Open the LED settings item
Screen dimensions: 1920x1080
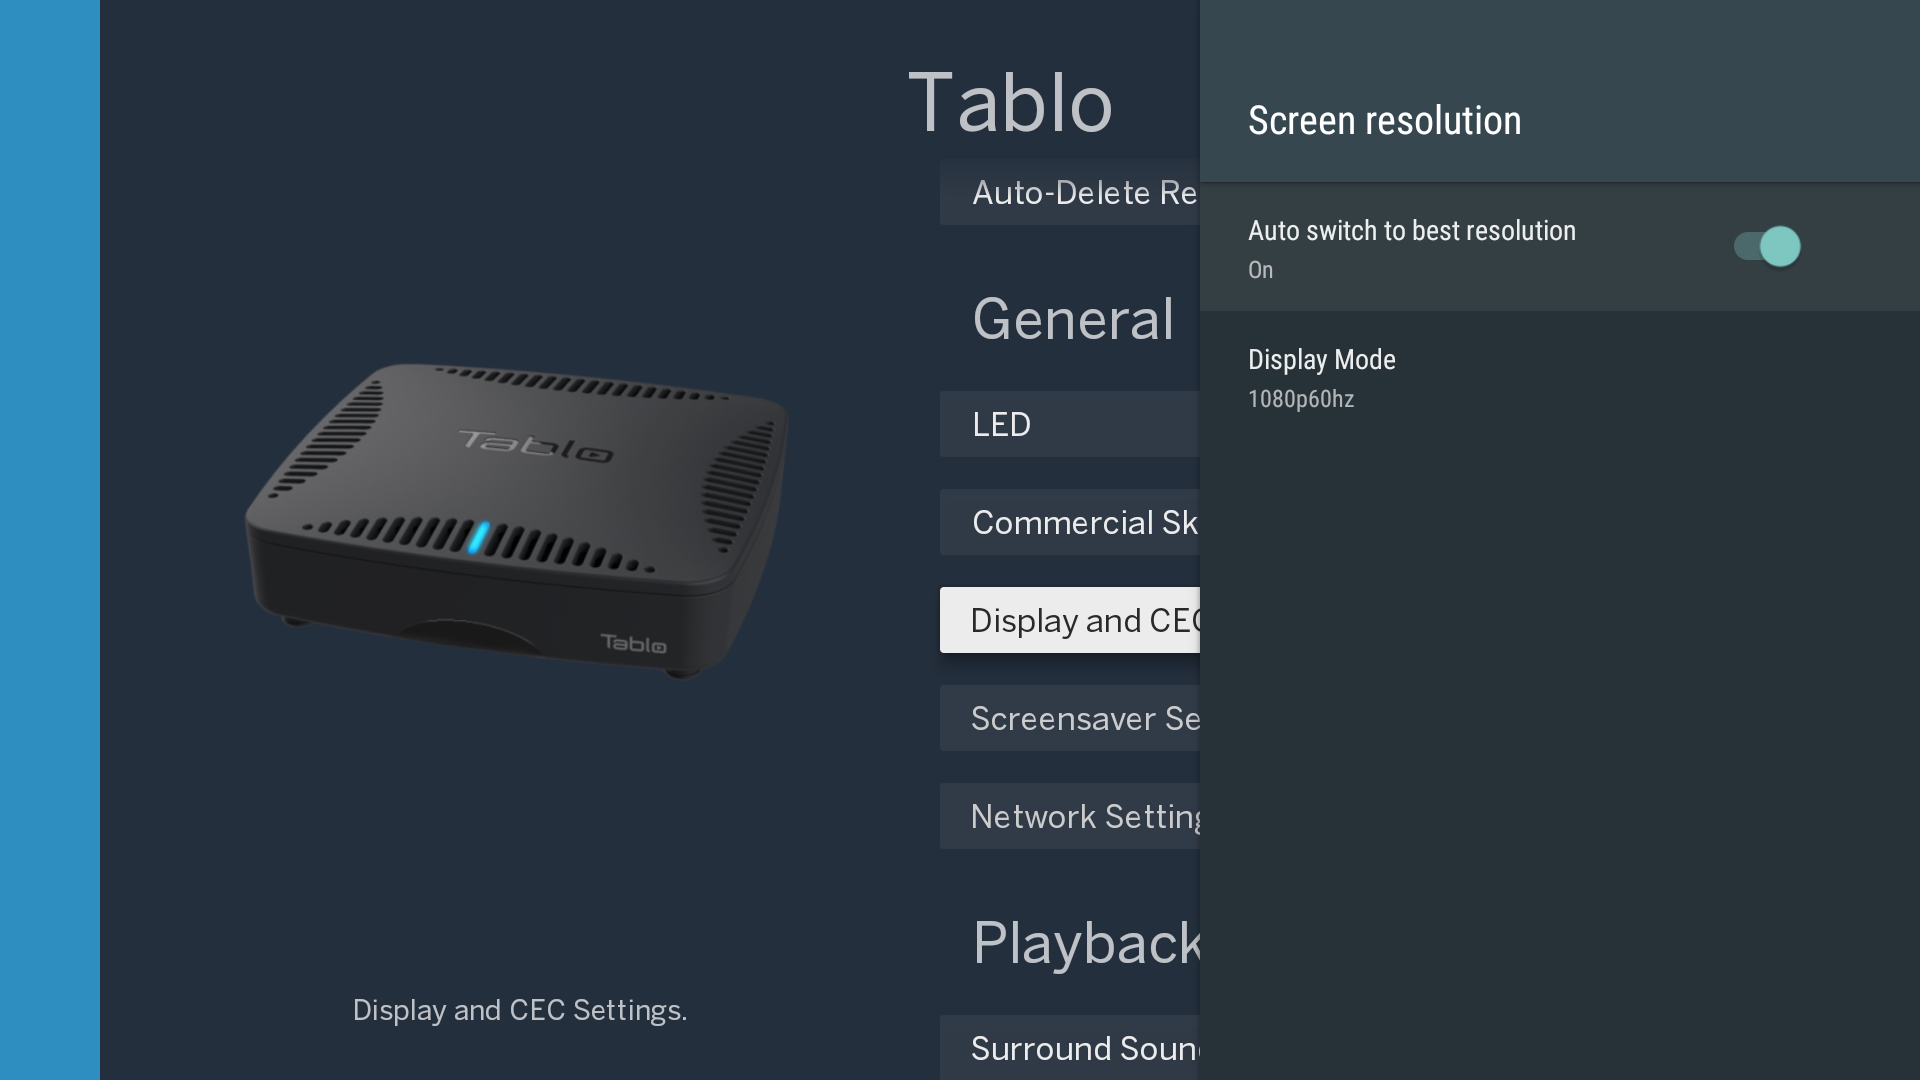[1070, 424]
